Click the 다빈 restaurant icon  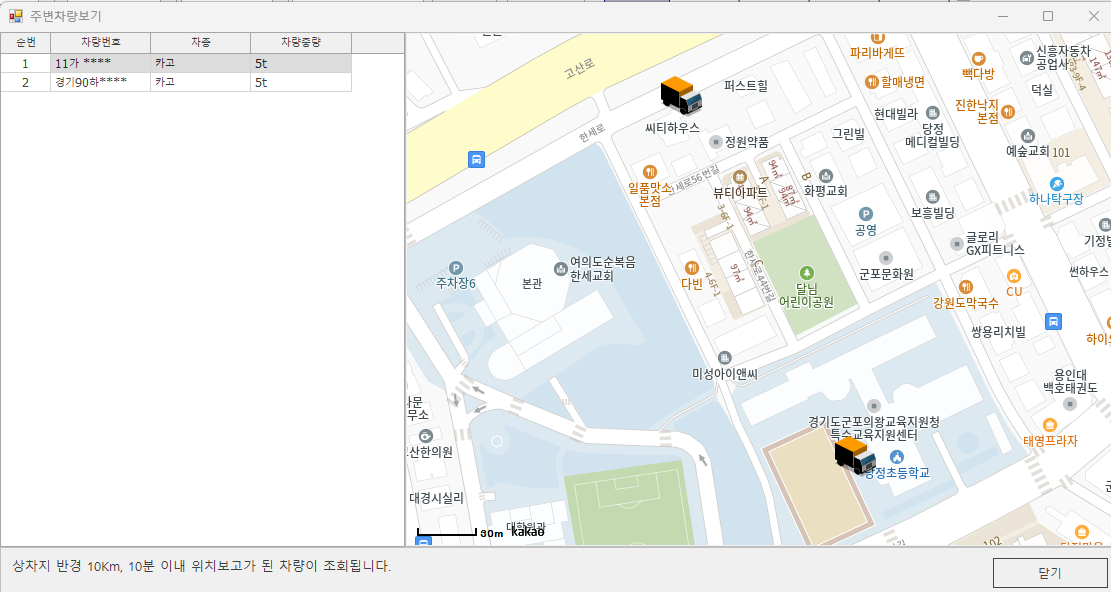point(691,267)
